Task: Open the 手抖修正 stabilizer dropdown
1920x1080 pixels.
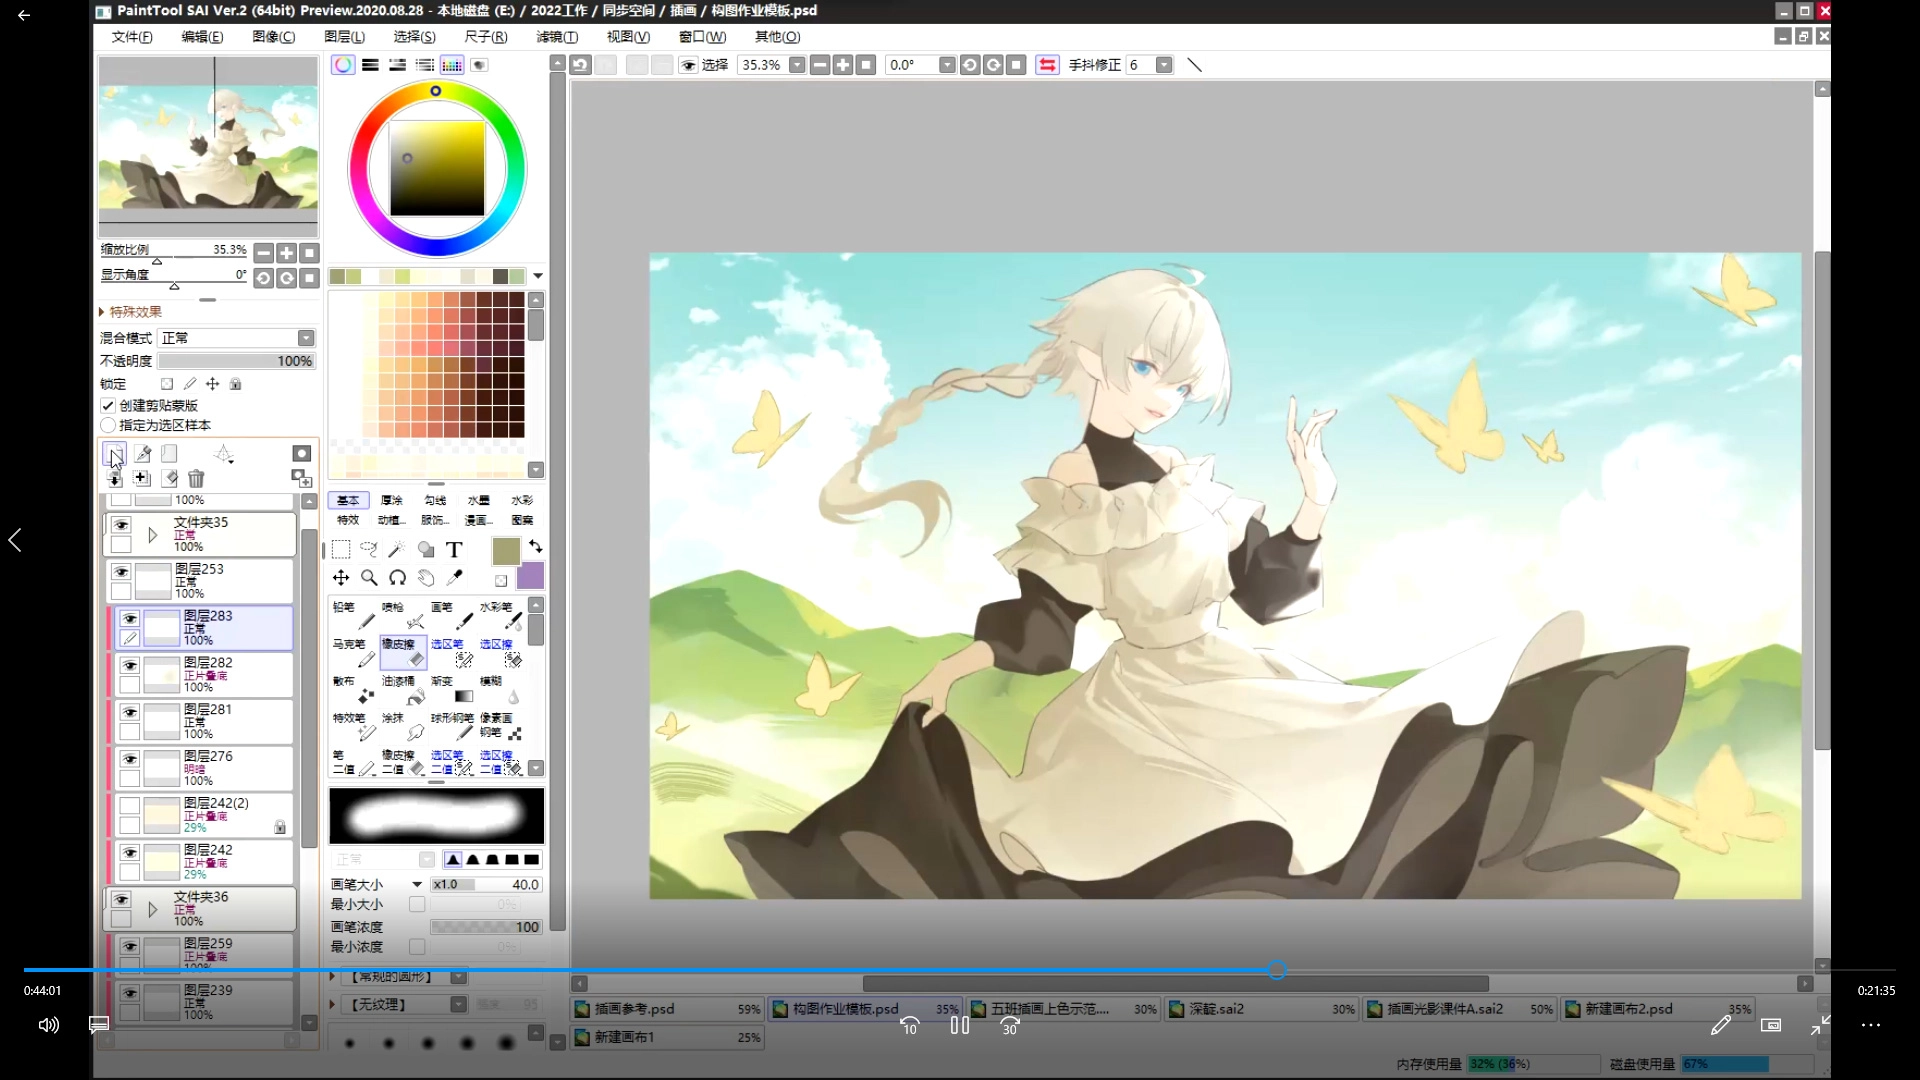Action: click(1164, 65)
